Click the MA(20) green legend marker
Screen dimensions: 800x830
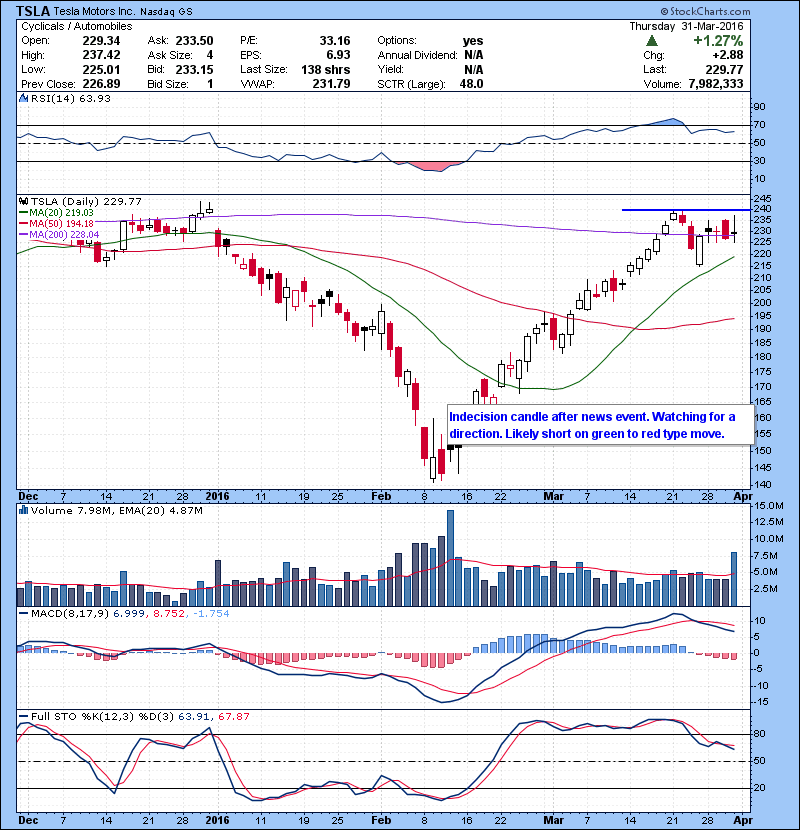[23, 213]
